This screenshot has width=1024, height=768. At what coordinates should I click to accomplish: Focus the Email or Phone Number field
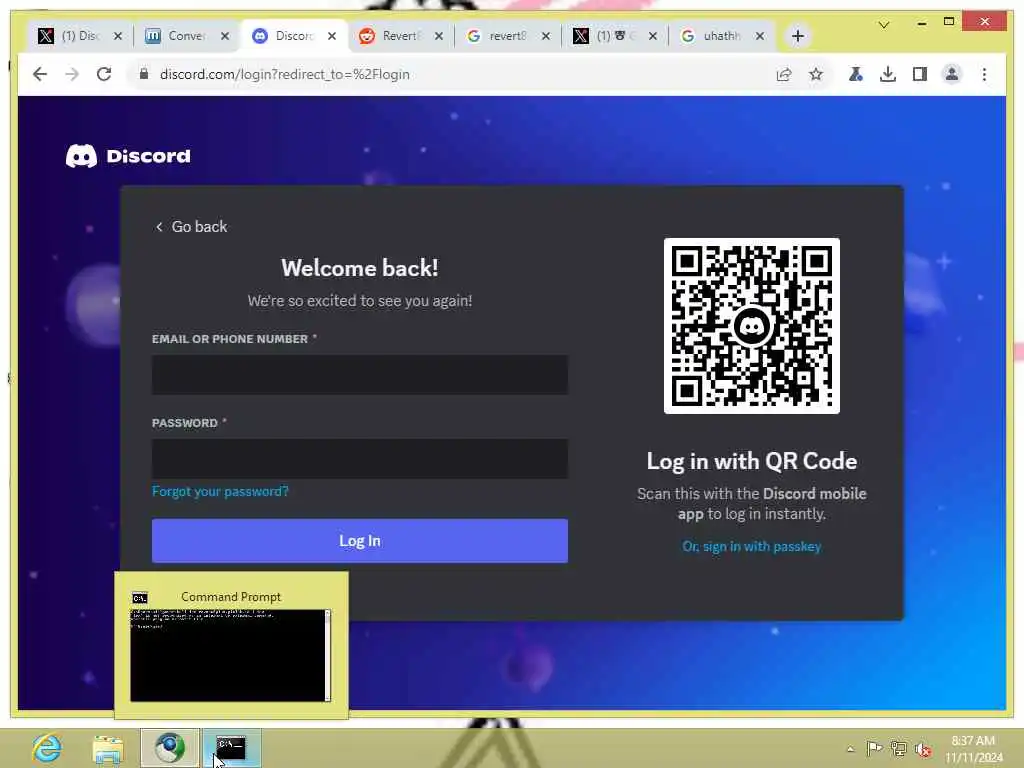[360, 375]
